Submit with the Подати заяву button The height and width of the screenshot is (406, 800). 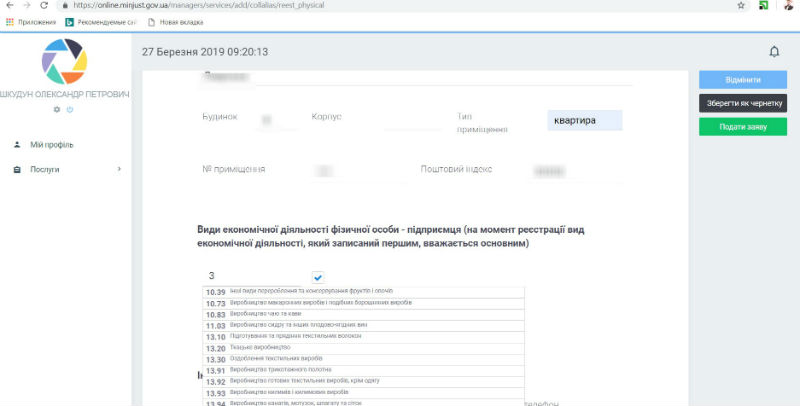[x=743, y=126]
